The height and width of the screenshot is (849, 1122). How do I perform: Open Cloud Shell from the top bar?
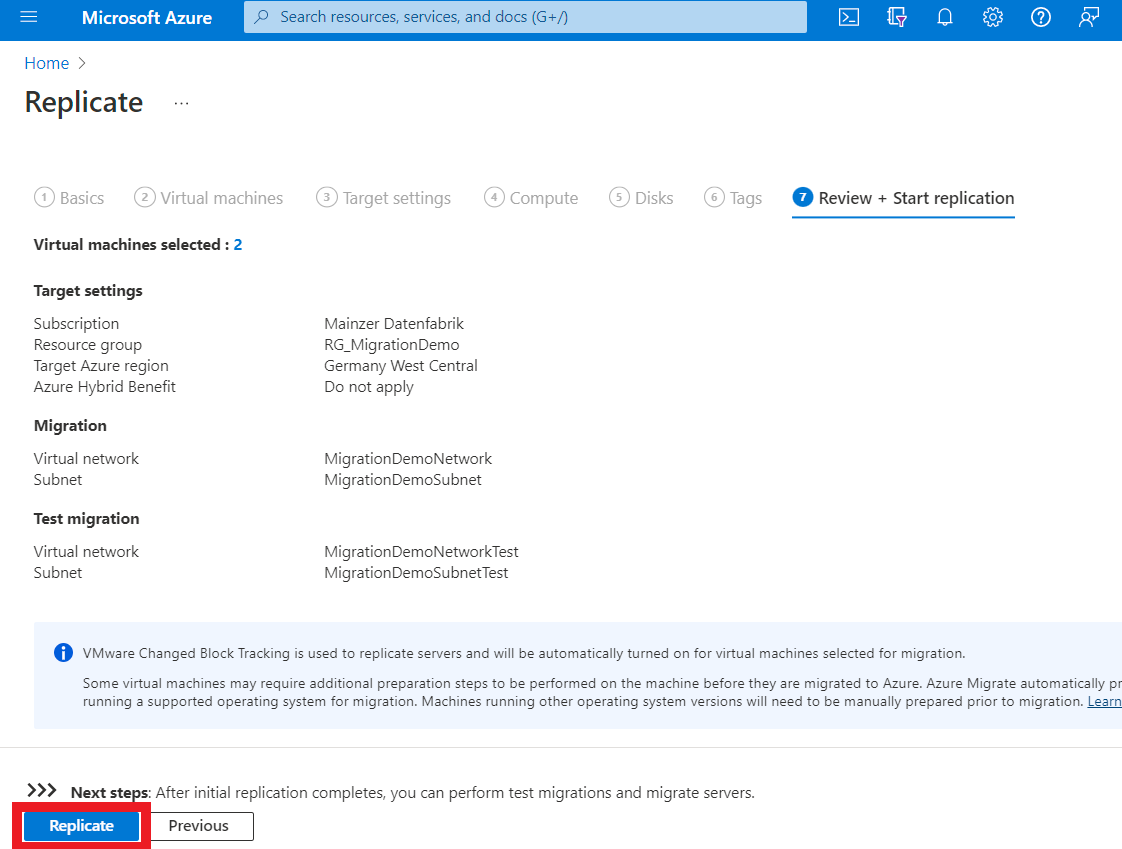click(849, 17)
